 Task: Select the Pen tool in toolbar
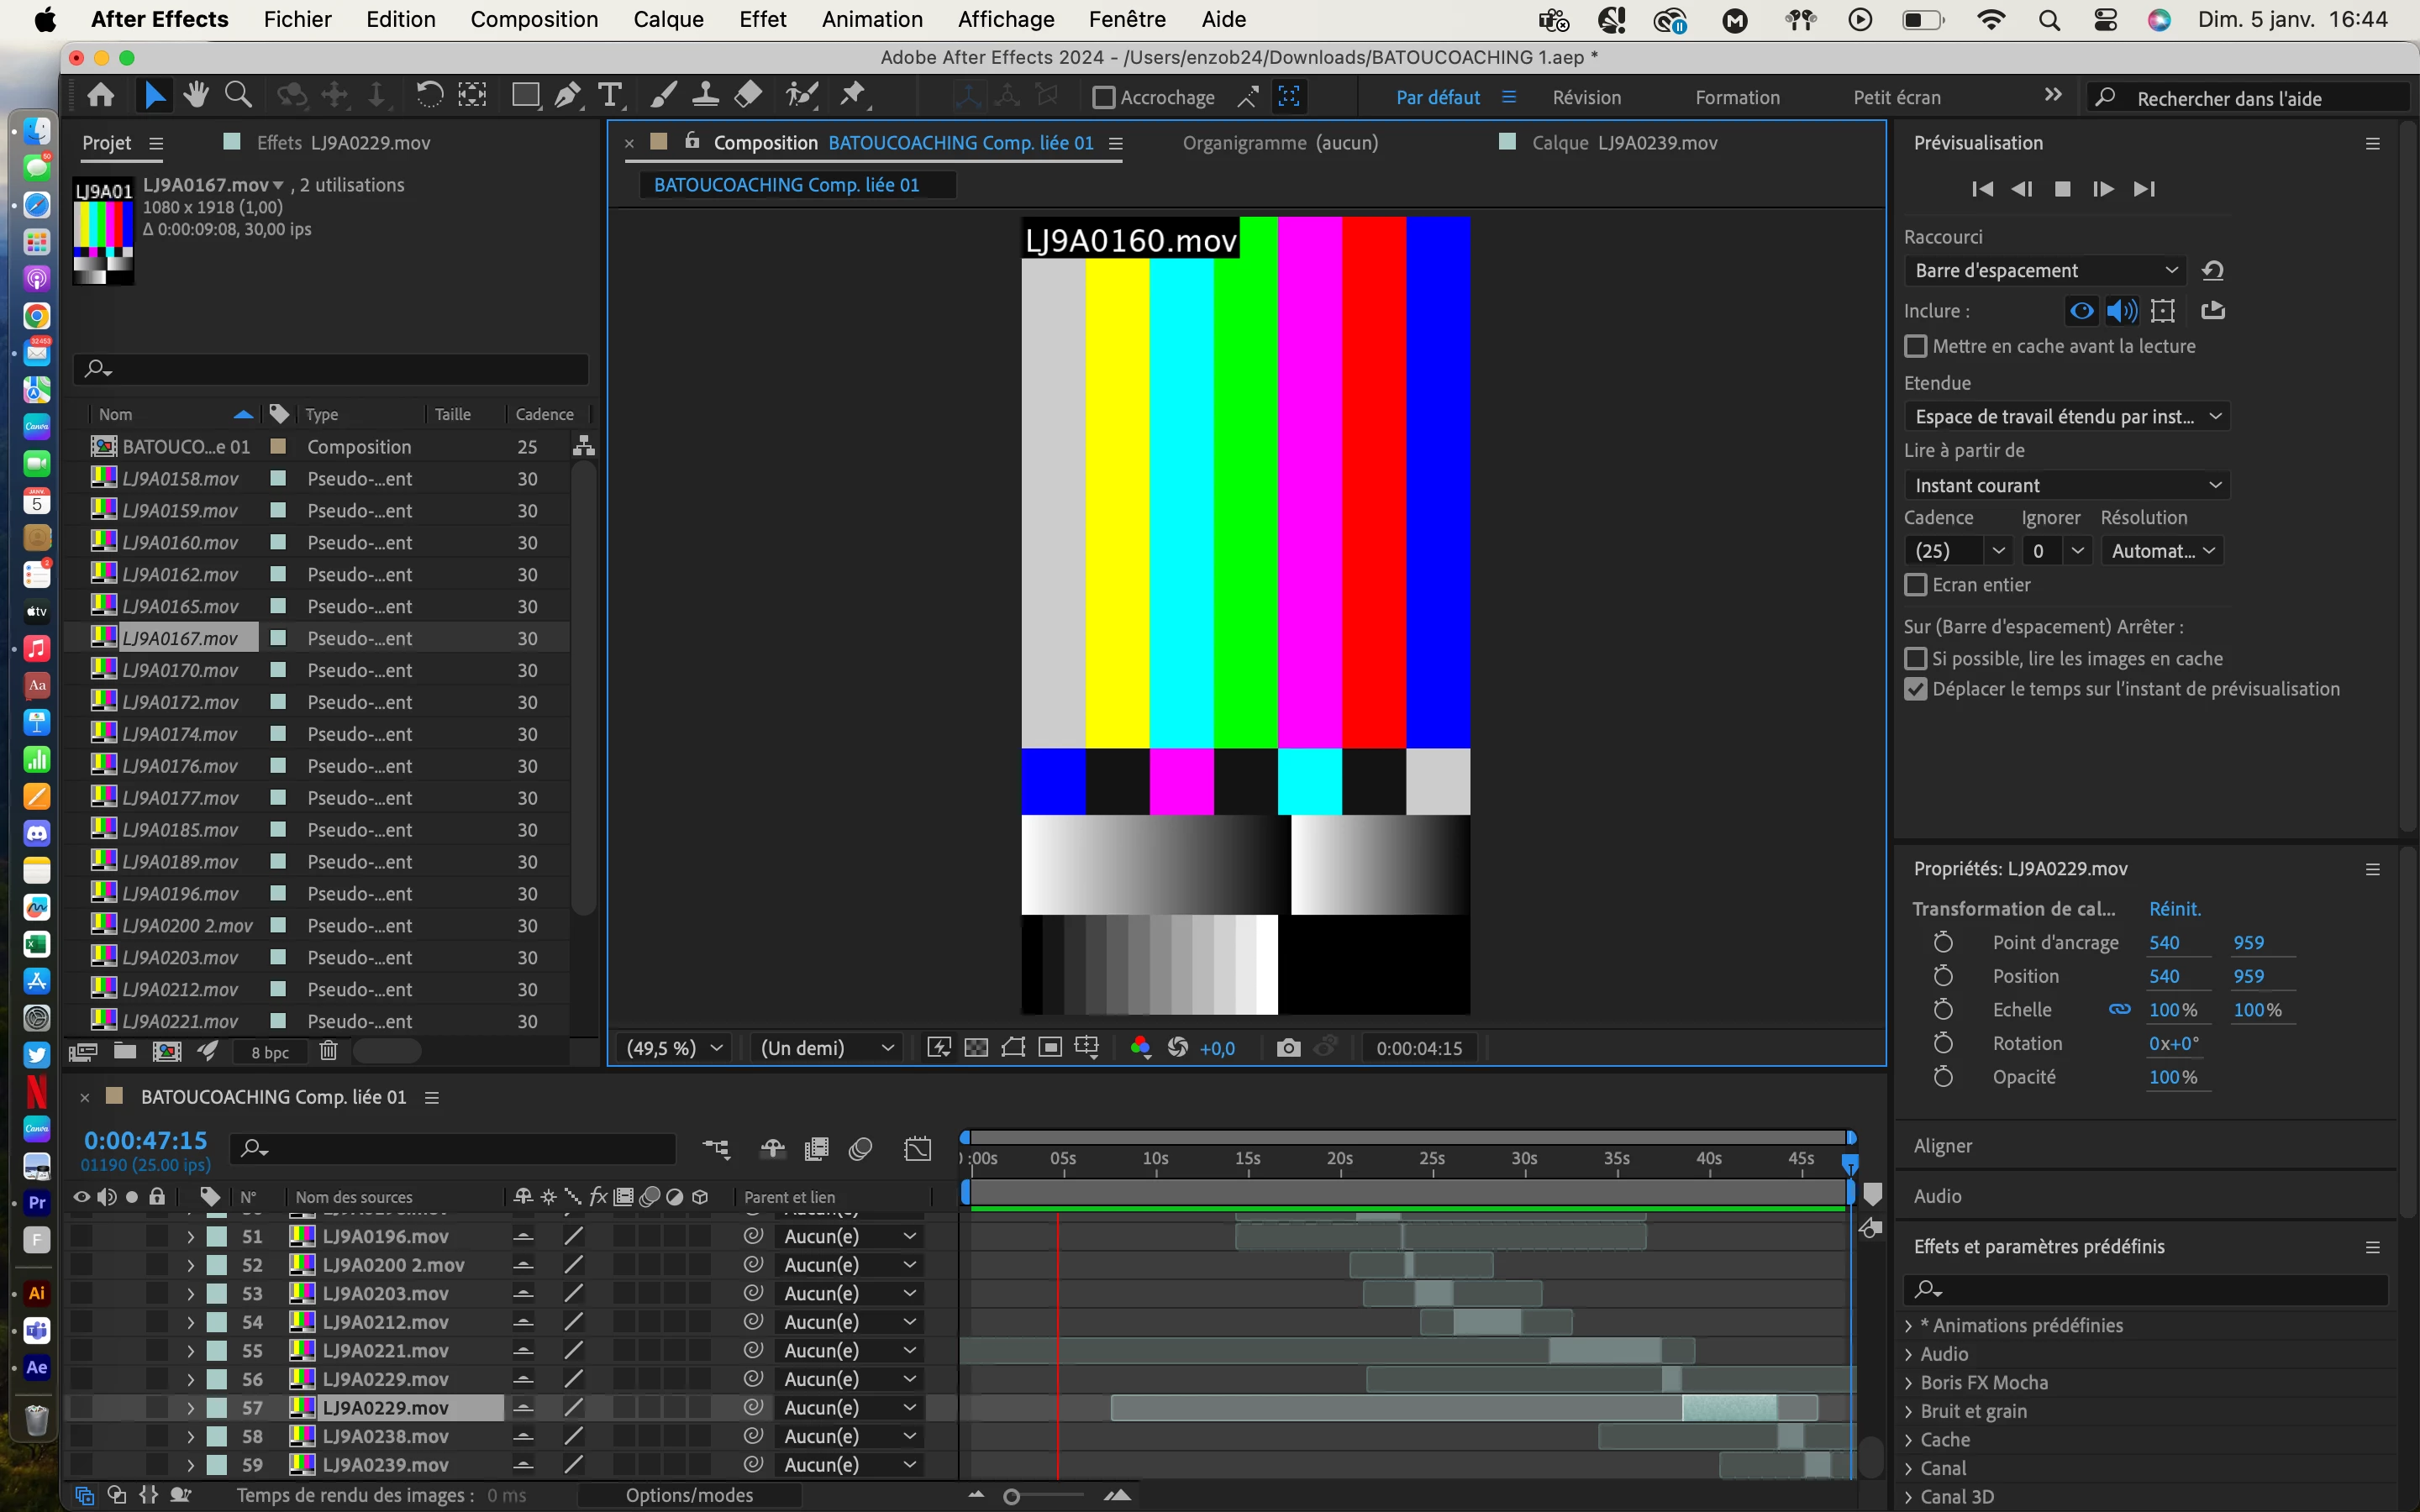[568, 96]
